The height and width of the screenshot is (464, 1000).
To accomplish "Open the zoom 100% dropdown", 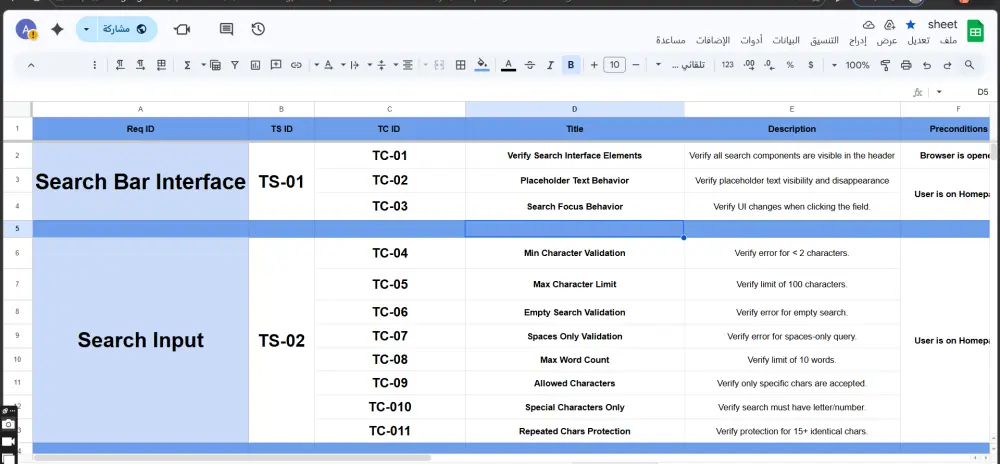I will [x=850, y=65].
